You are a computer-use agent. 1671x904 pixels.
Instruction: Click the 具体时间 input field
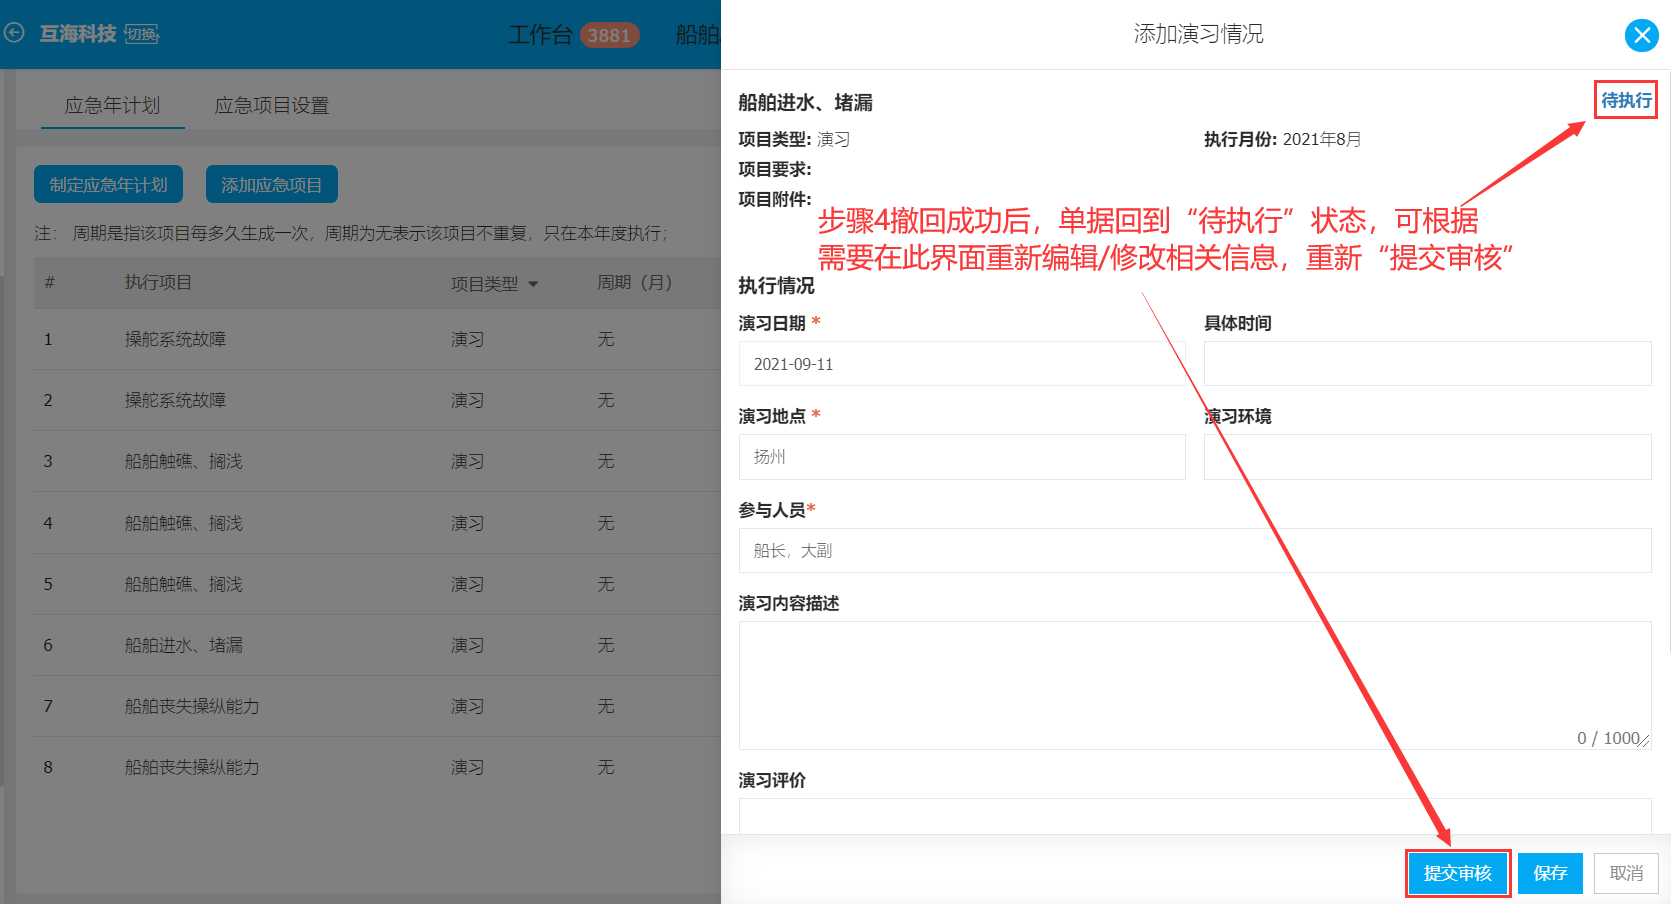pyautogui.click(x=1427, y=364)
